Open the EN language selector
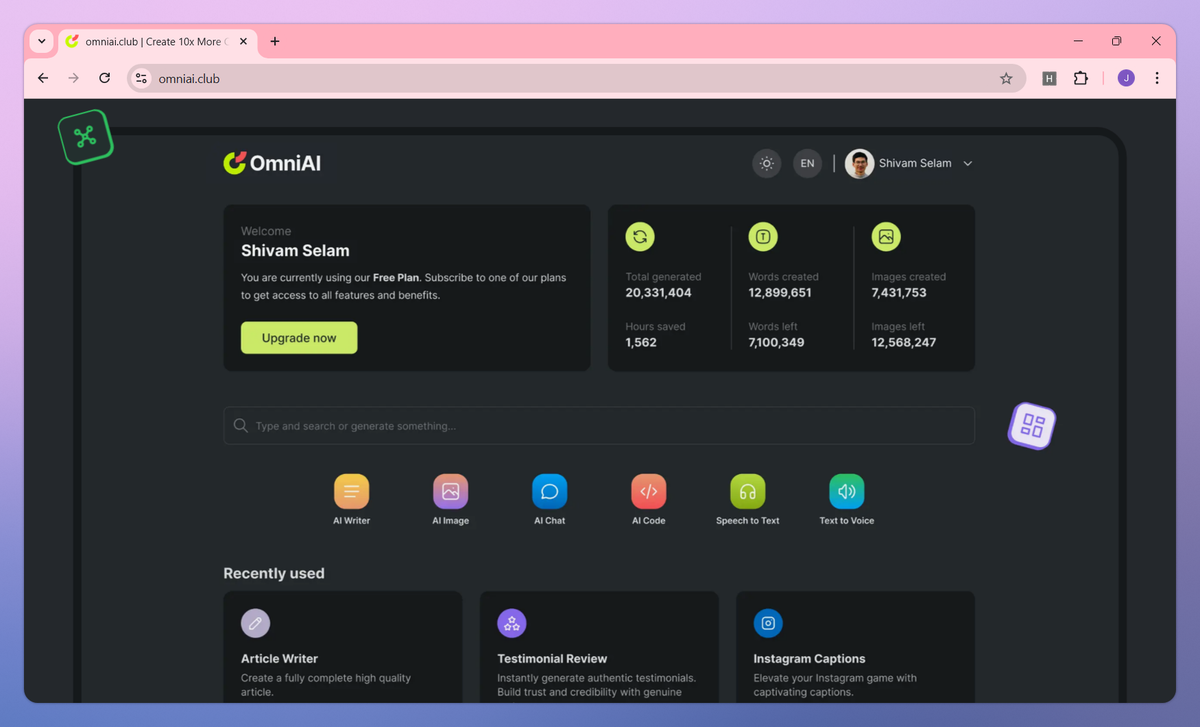 pyautogui.click(x=807, y=163)
